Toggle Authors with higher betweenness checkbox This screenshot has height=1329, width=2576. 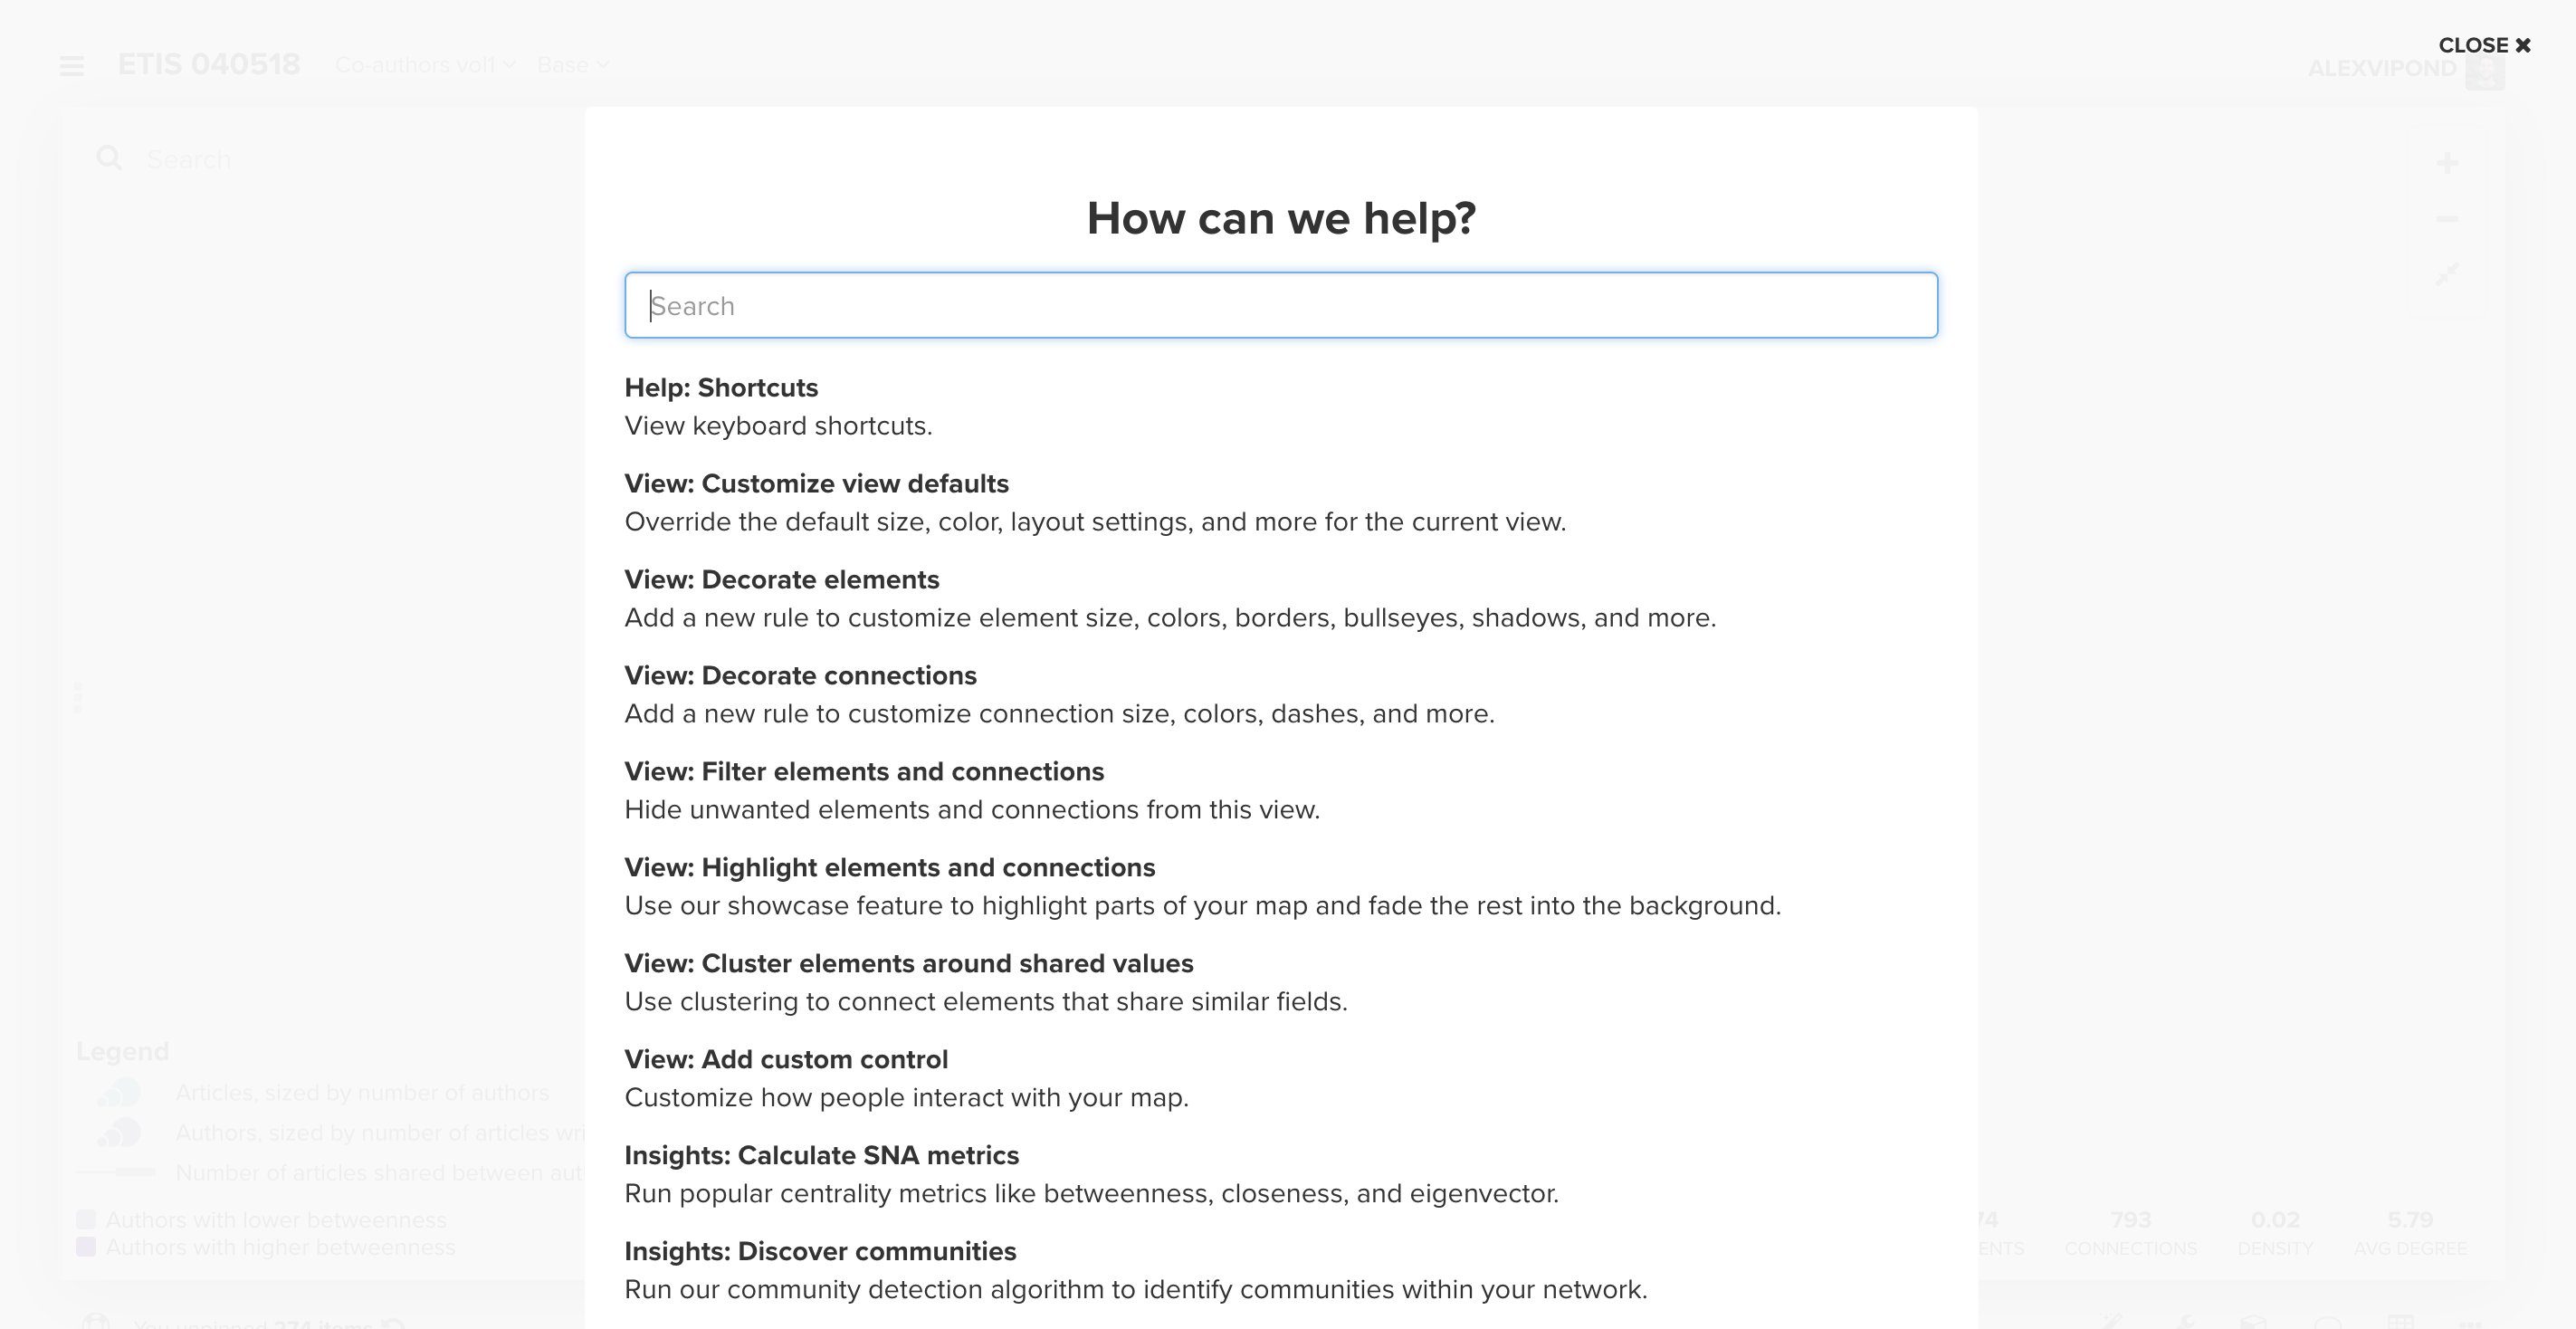(x=86, y=1246)
